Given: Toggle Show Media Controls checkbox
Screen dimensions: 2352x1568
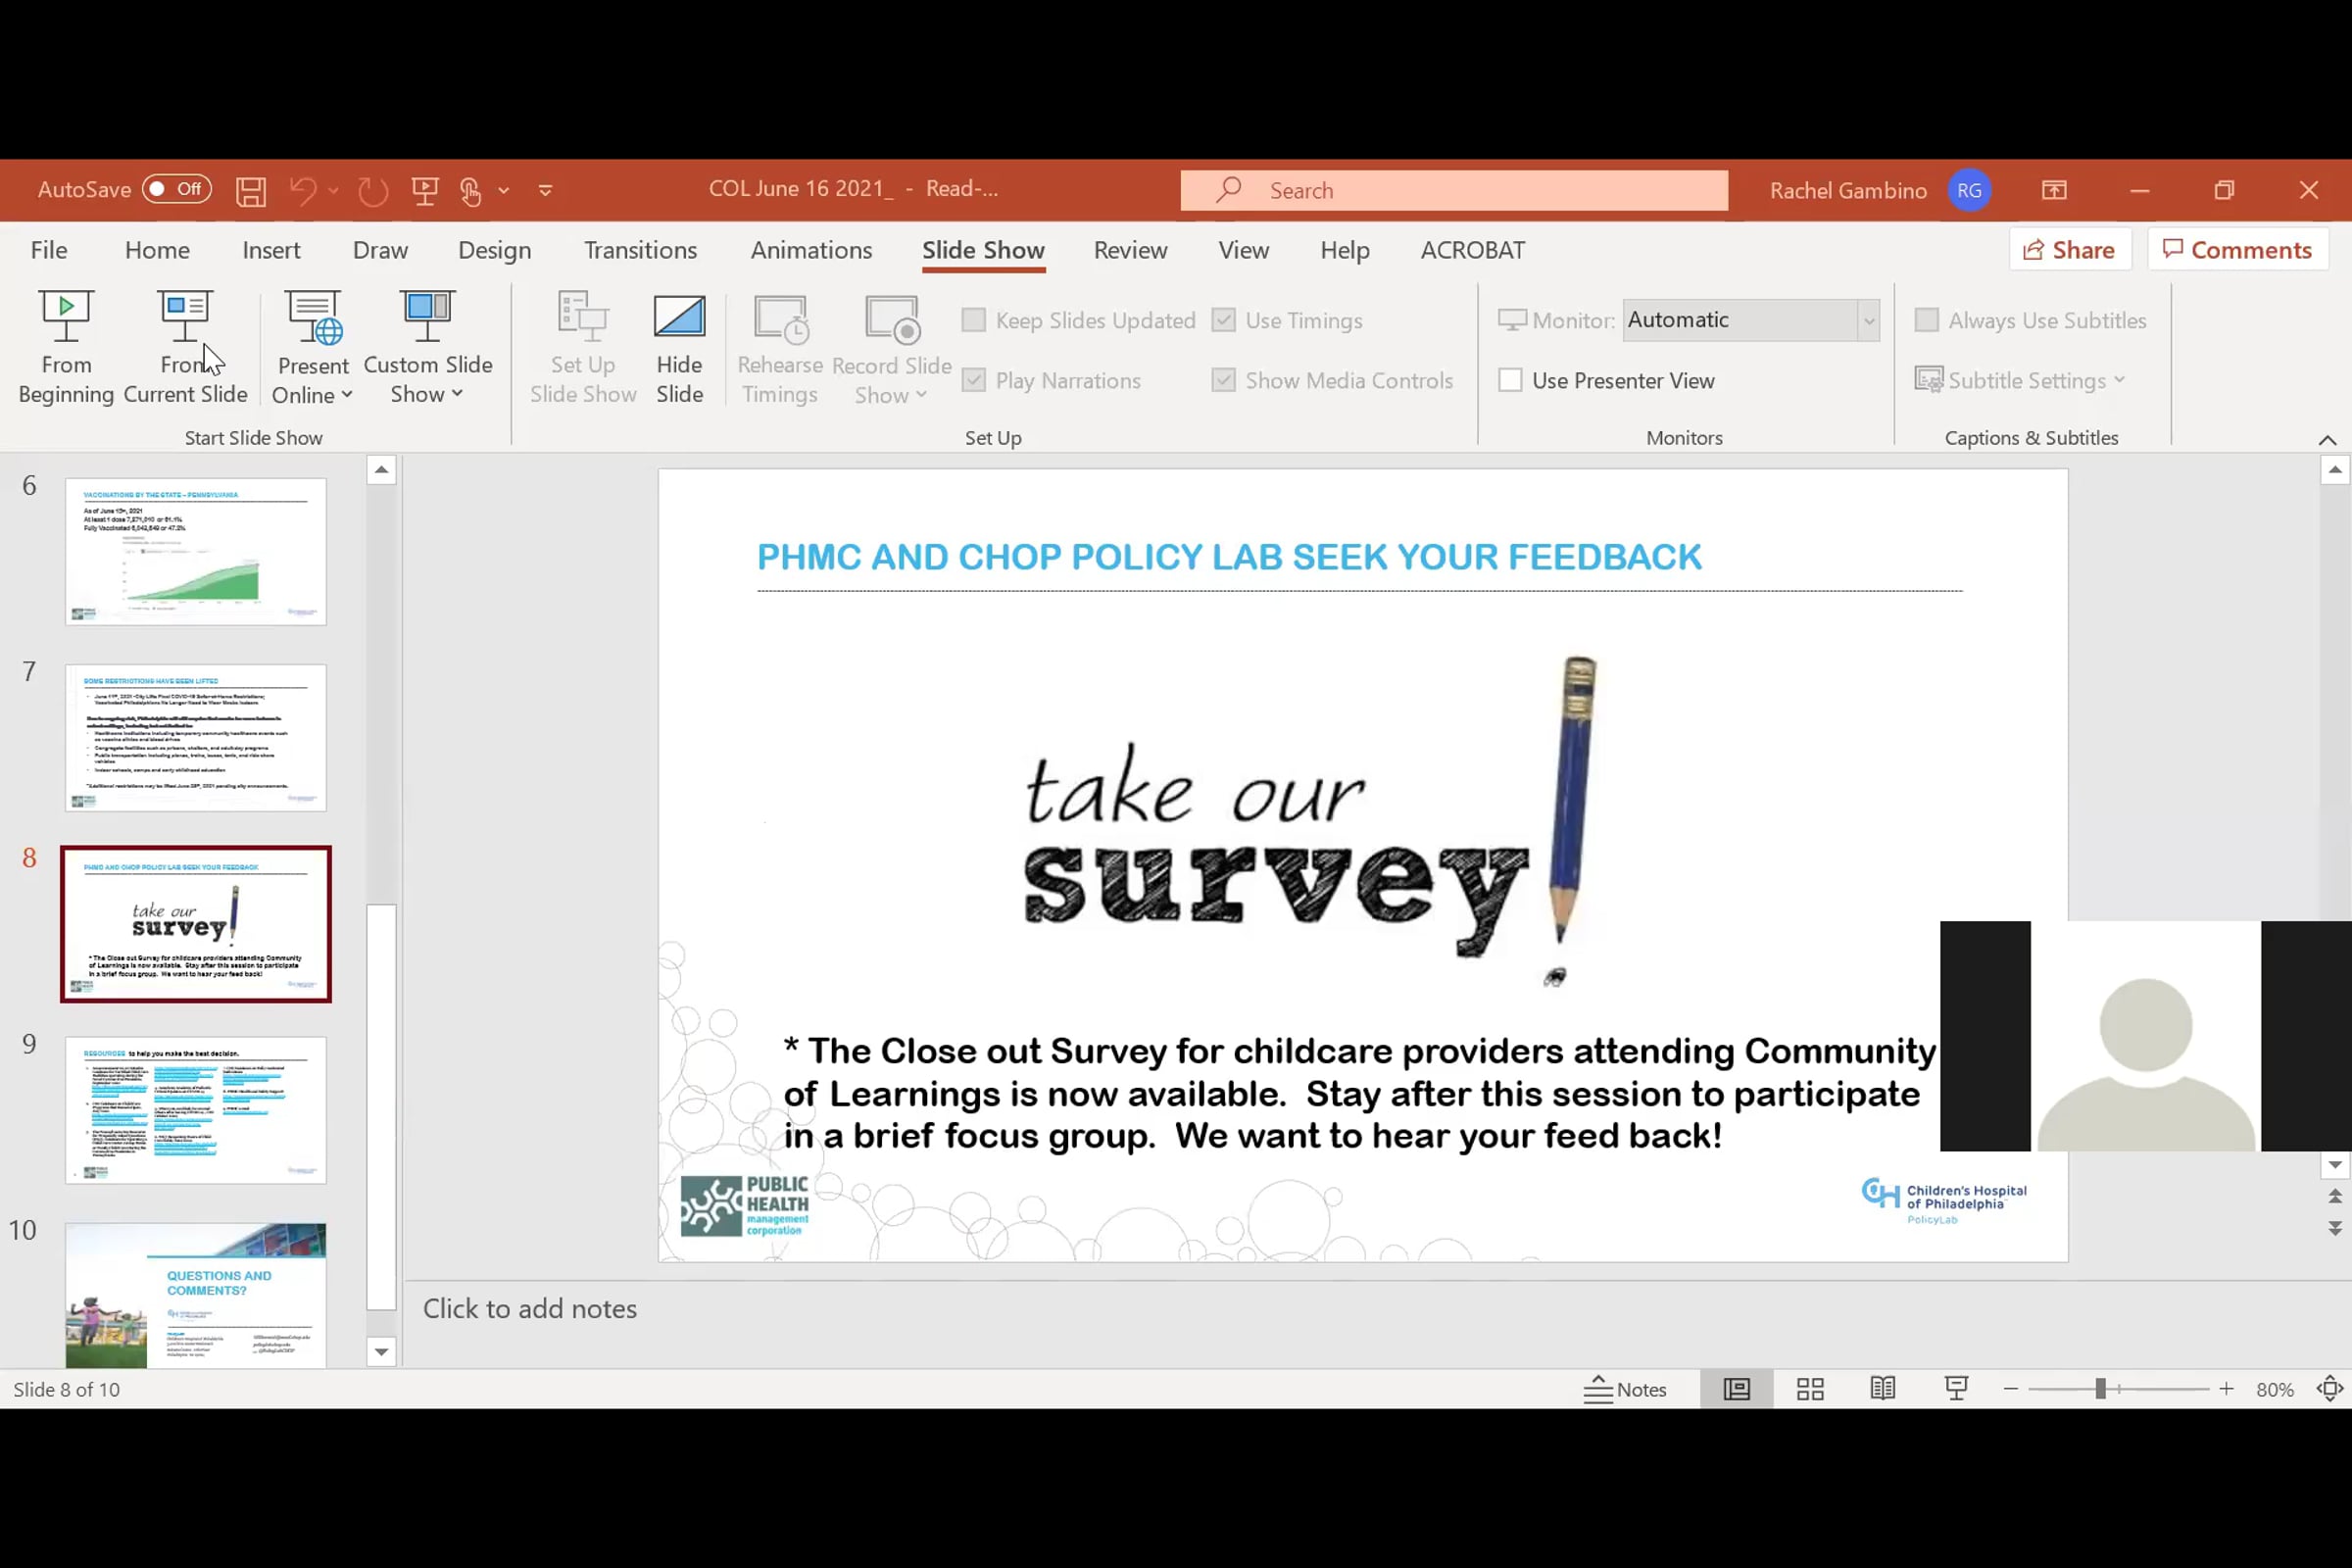Looking at the screenshot, I should click(1223, 380).
